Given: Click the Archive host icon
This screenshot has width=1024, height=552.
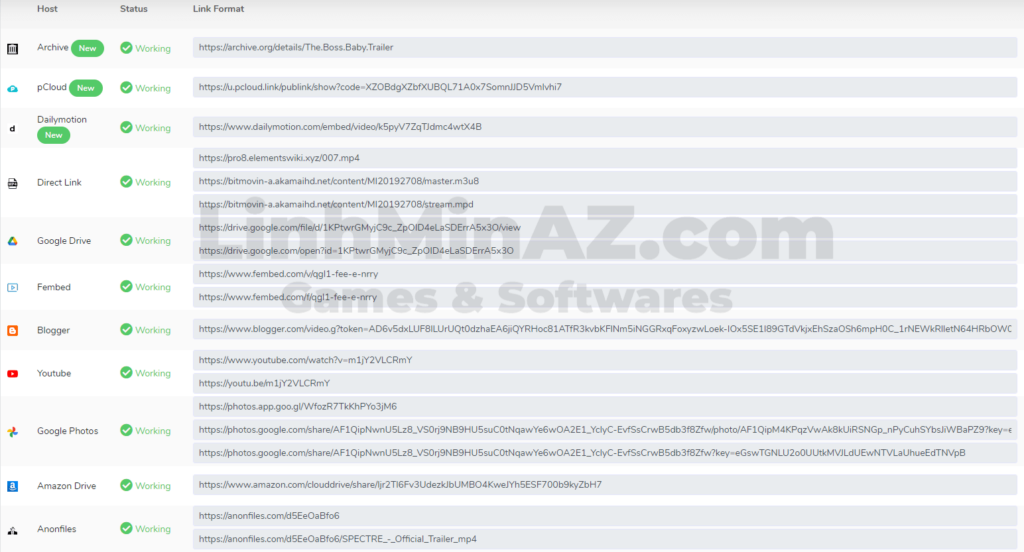Looking at the screenshot, I should coord(12,48).
